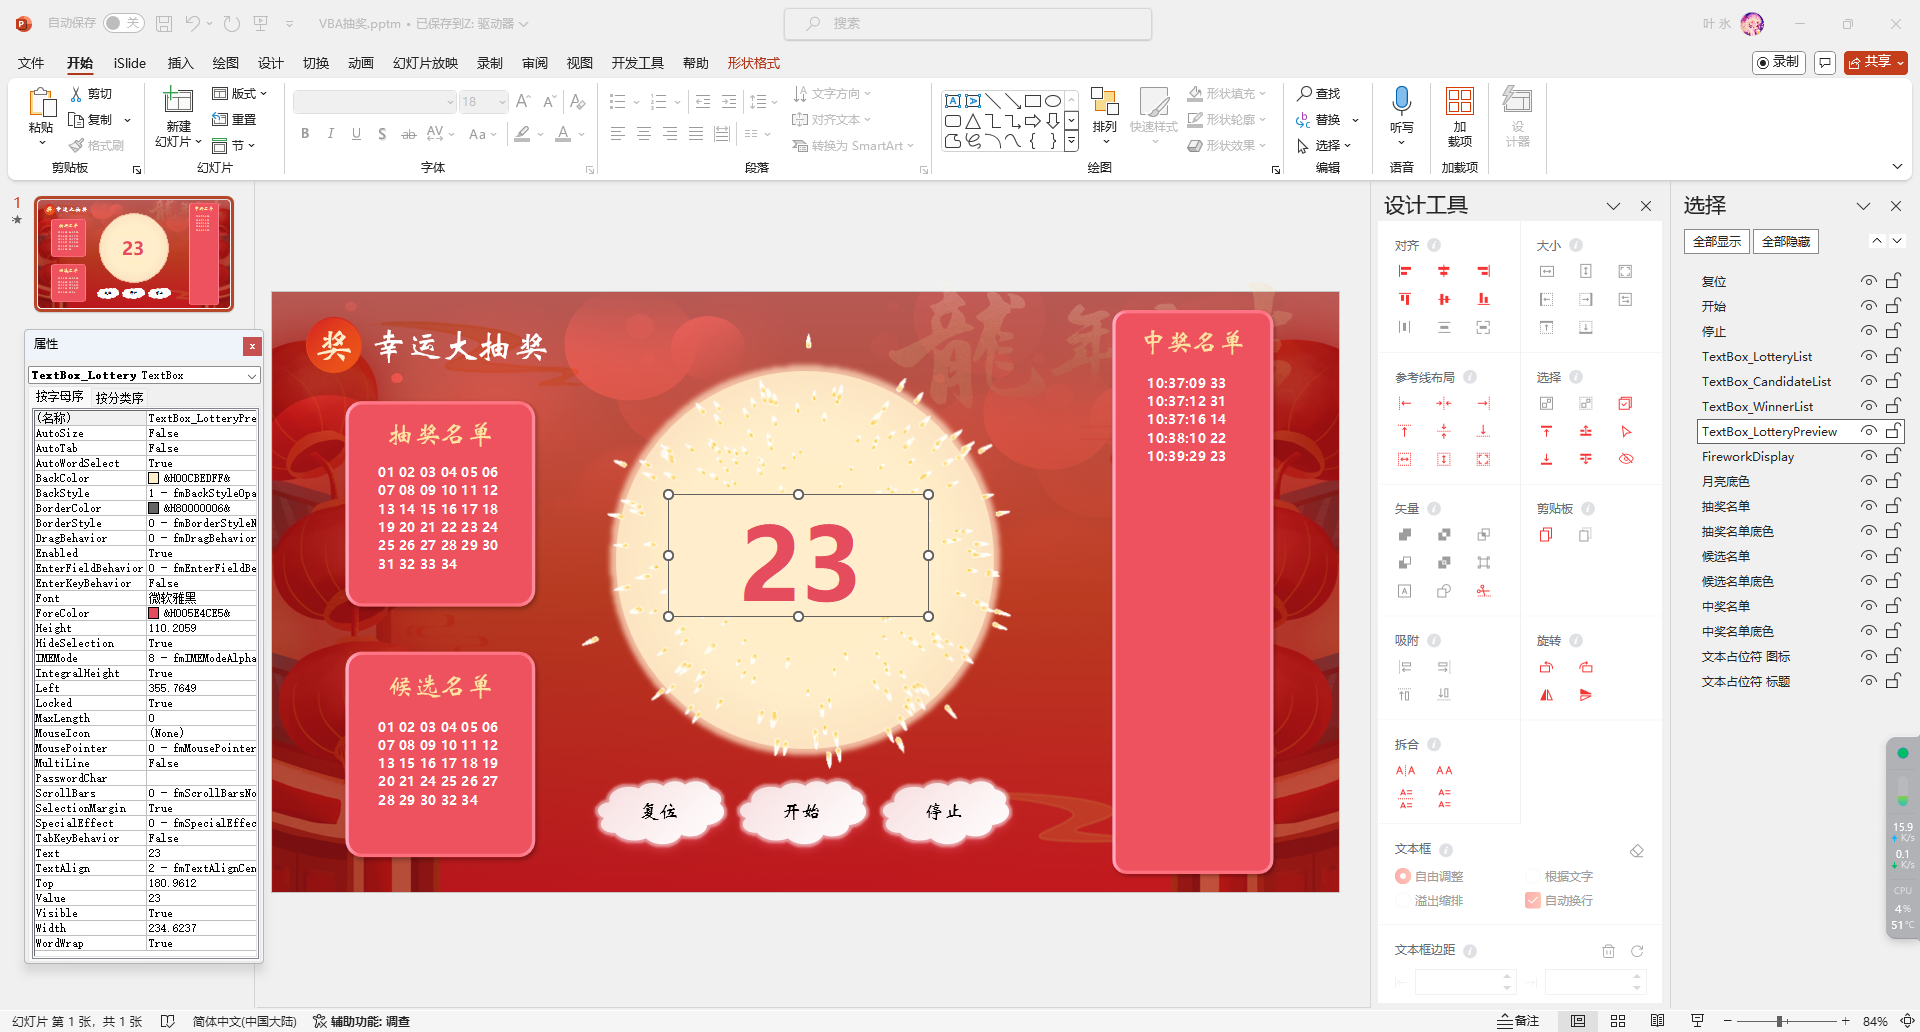Open the Developer (开发工具) tab
The image size is (1920, 1032).
tap(638, 63)
